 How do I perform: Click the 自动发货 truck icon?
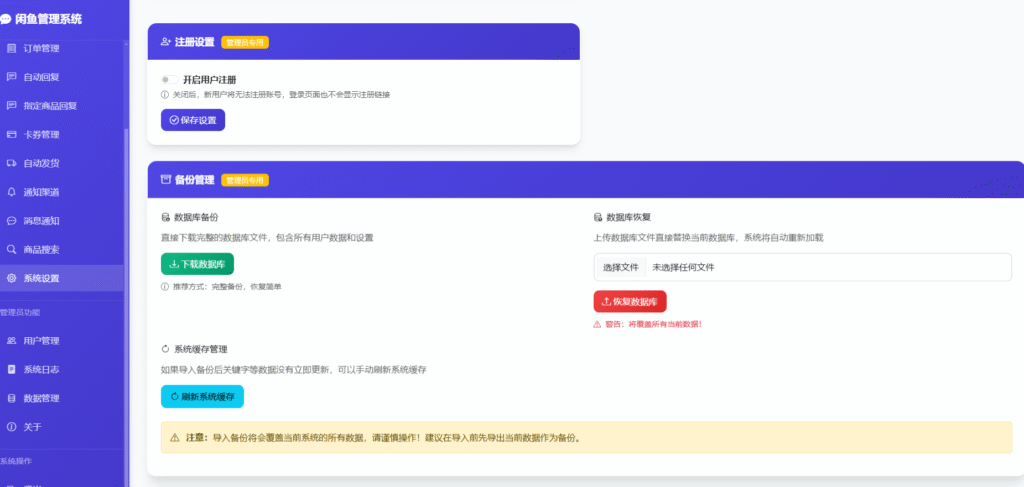[11, 163]
